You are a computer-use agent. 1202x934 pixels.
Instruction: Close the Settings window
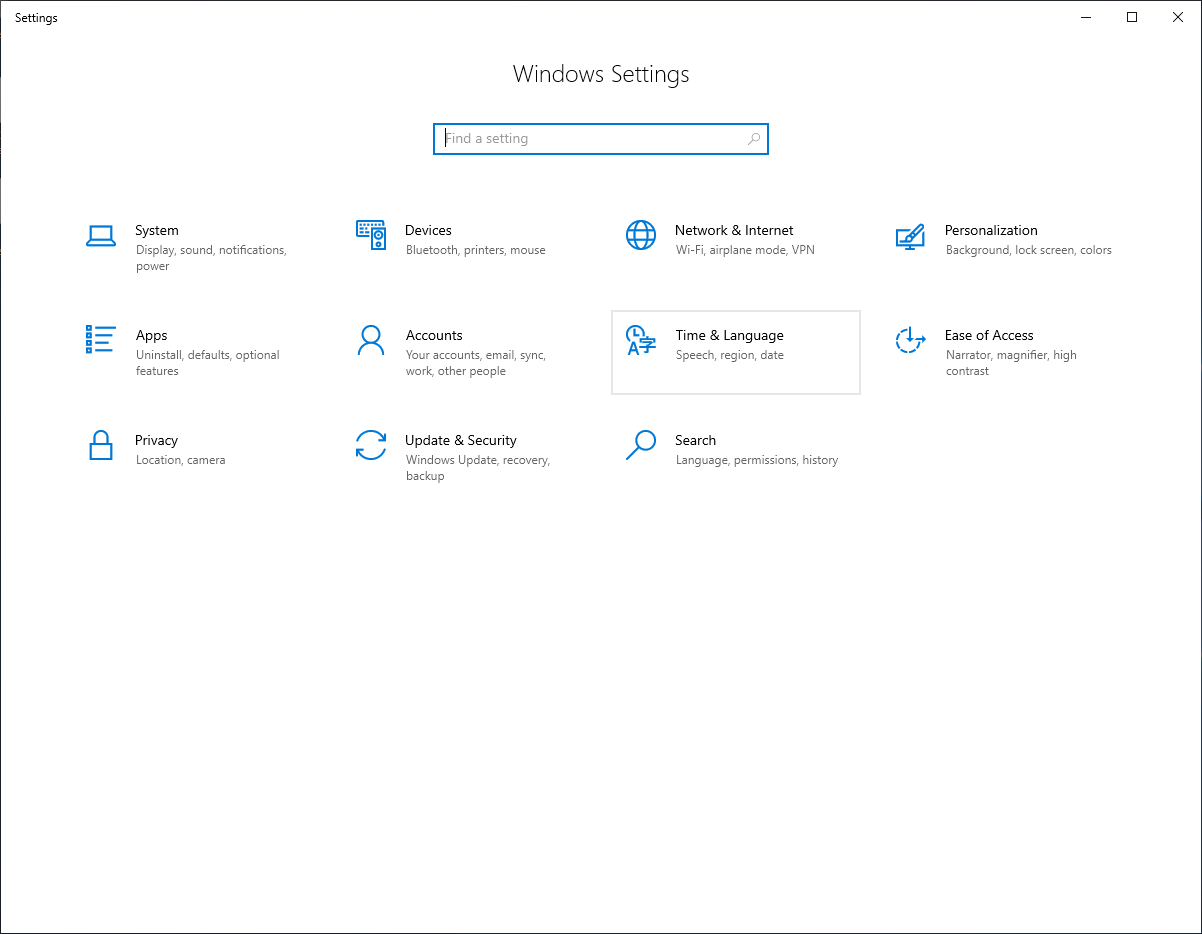(1178, 17)
